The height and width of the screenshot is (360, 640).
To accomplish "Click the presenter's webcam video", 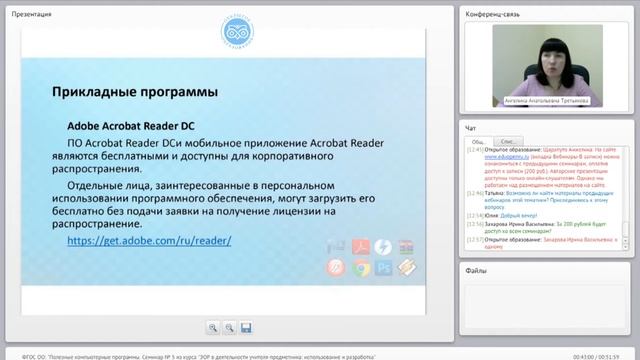I will click(x=547, y=65).
